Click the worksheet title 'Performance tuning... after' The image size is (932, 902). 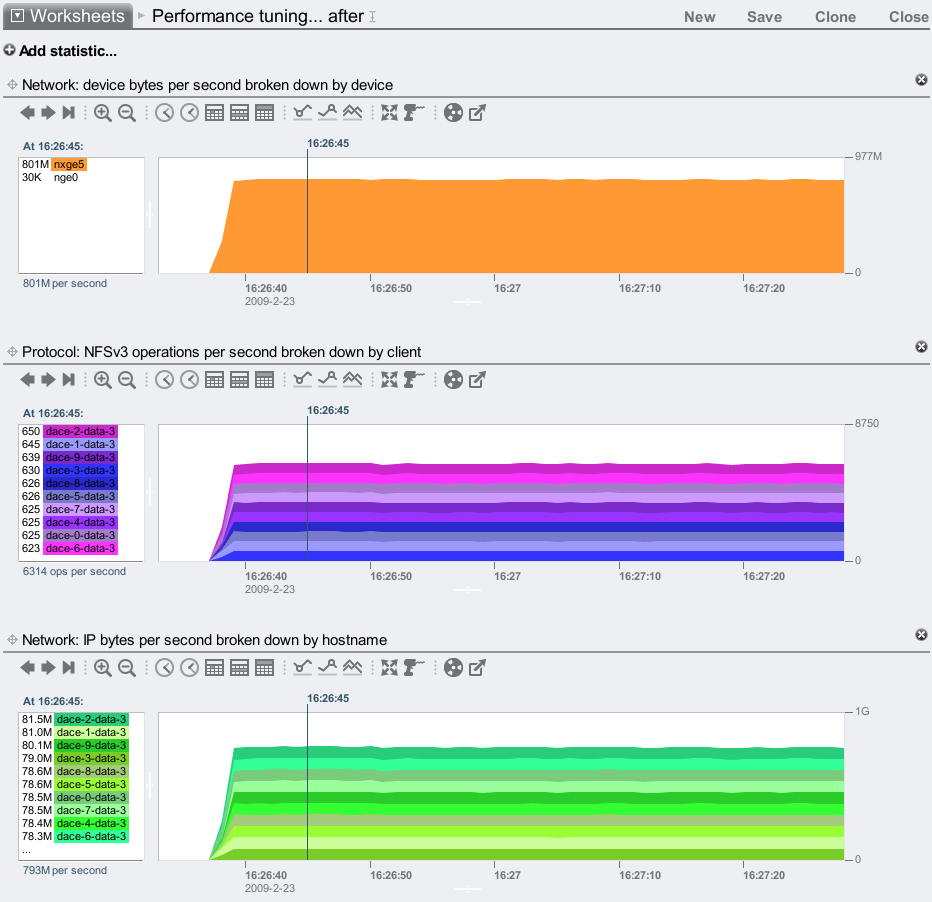point(257,16)
